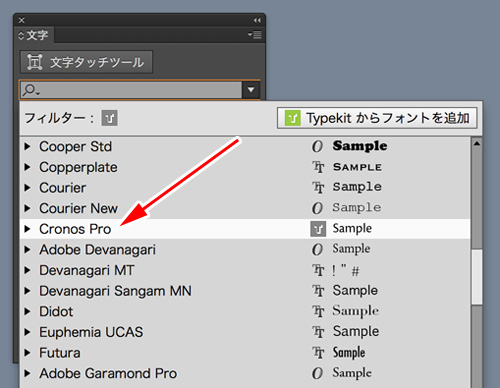Pick the Courier font name
500x388 pixels.
coord(63,188)
